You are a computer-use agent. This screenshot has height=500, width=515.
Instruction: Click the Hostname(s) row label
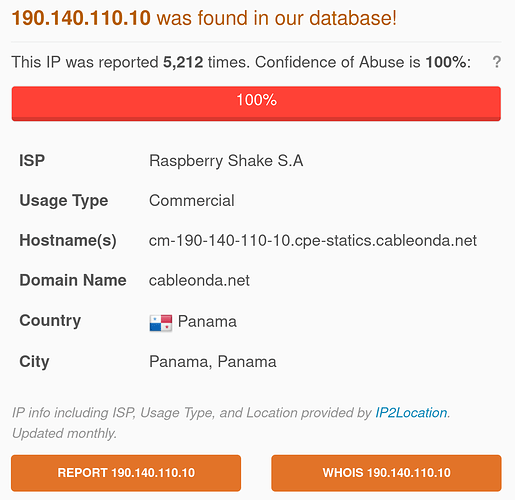click(68, 241)
